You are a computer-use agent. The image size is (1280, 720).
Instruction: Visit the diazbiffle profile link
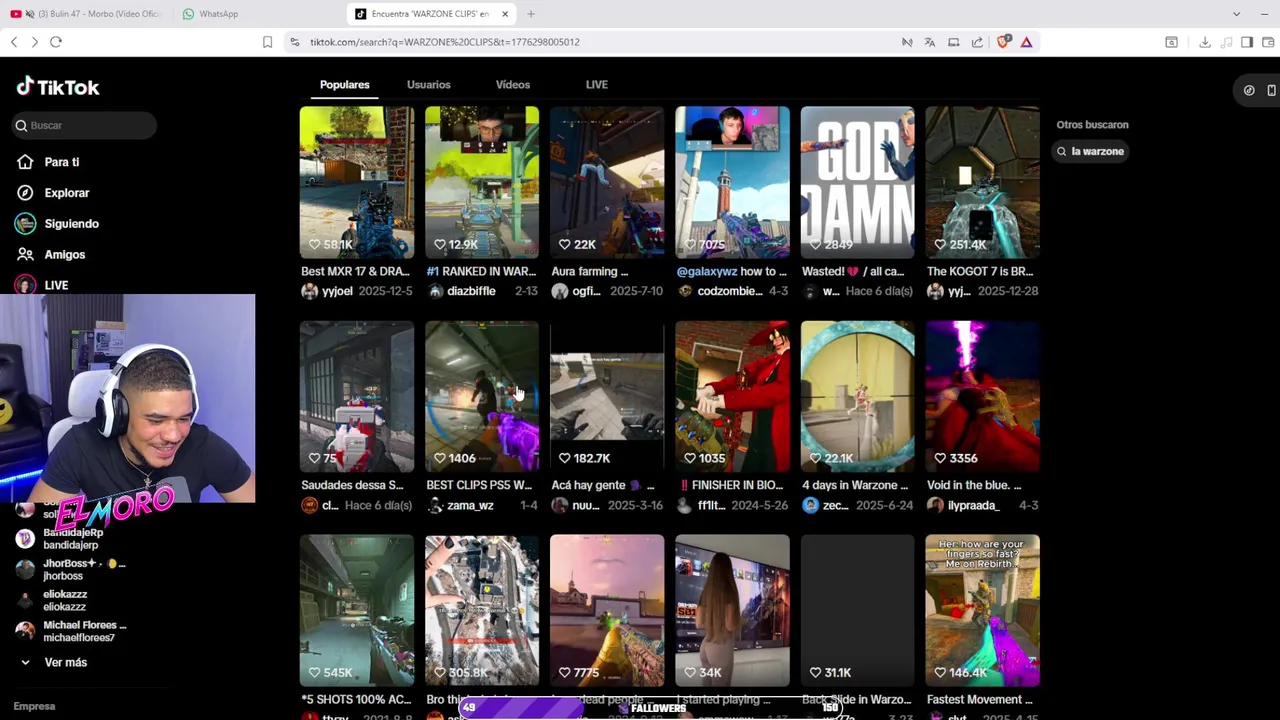coord(471,291)
